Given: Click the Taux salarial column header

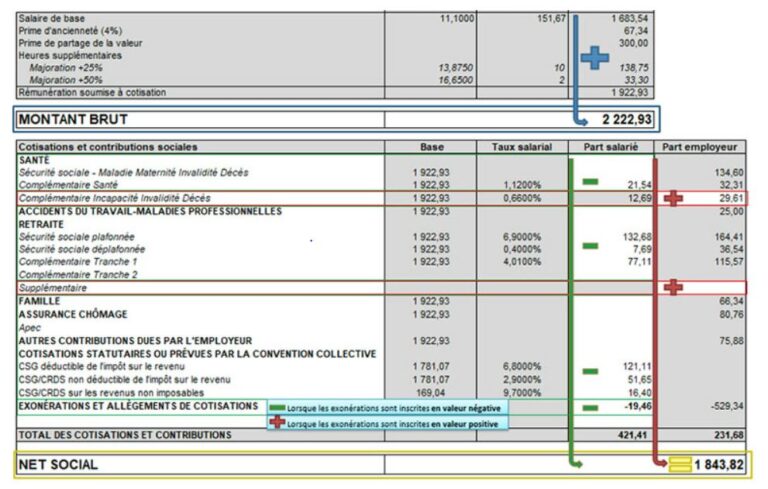Looking at the screenshot, I should (x=521, y=147).
